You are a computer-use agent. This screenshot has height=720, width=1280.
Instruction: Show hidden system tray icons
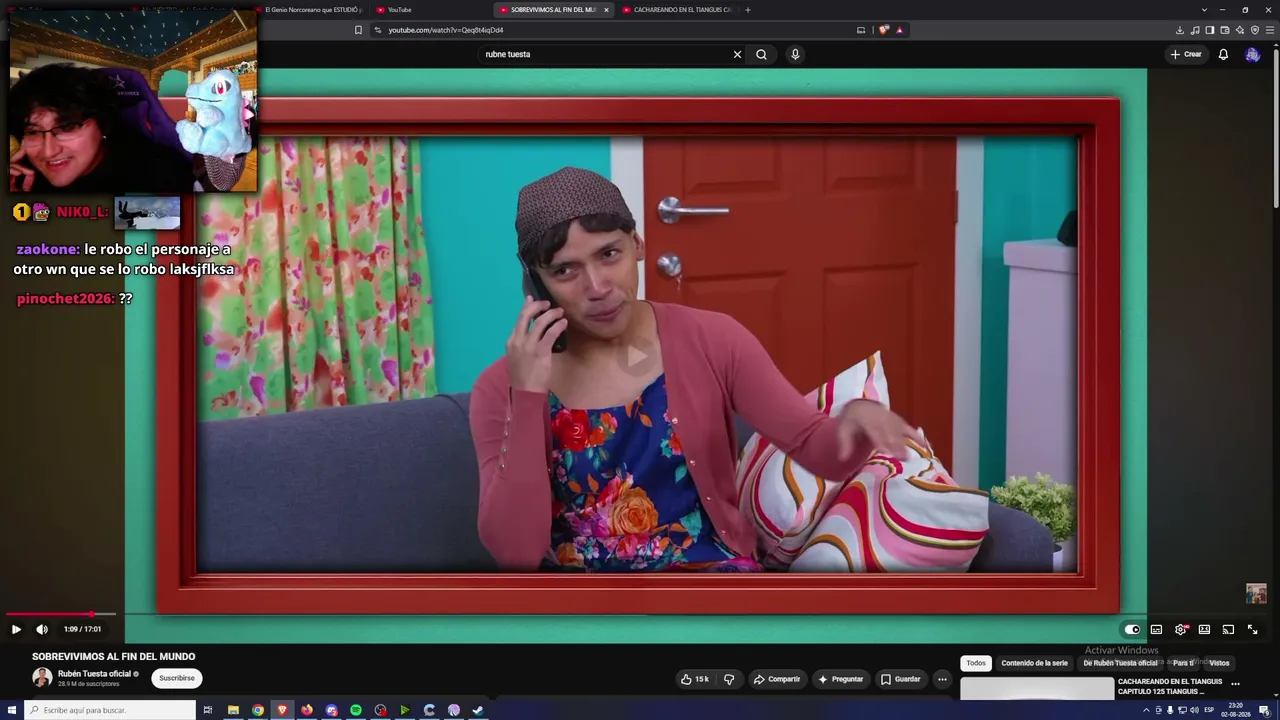(1146, 710)
